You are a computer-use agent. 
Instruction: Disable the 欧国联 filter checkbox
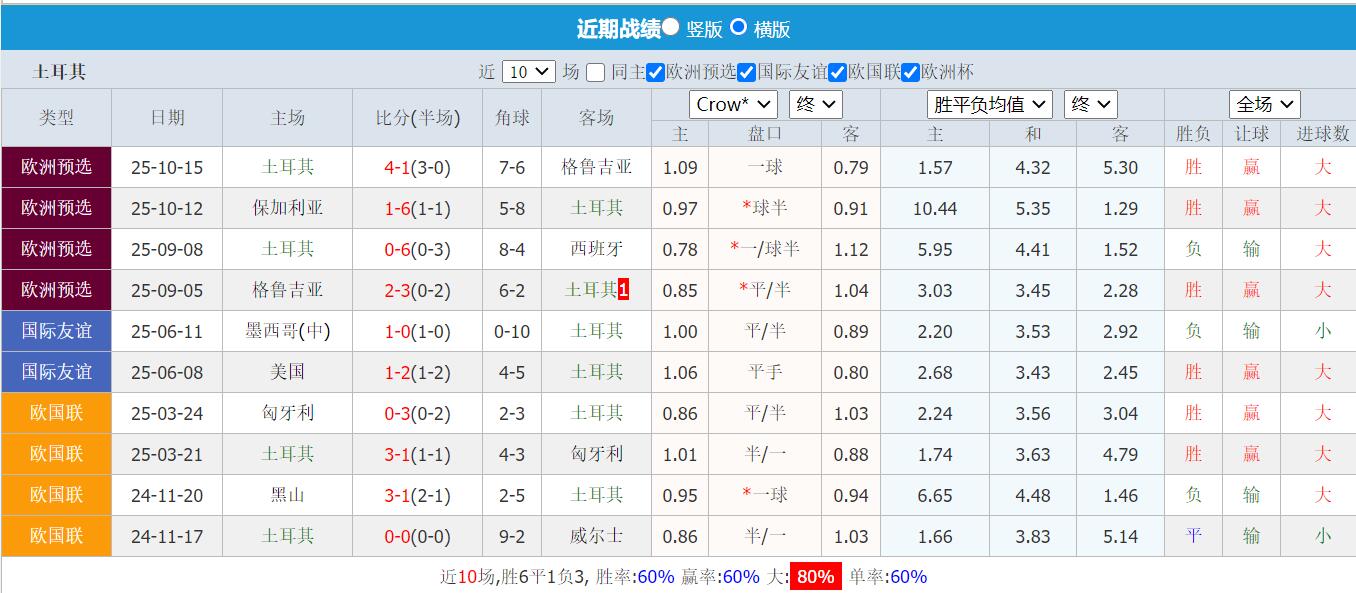838,71
